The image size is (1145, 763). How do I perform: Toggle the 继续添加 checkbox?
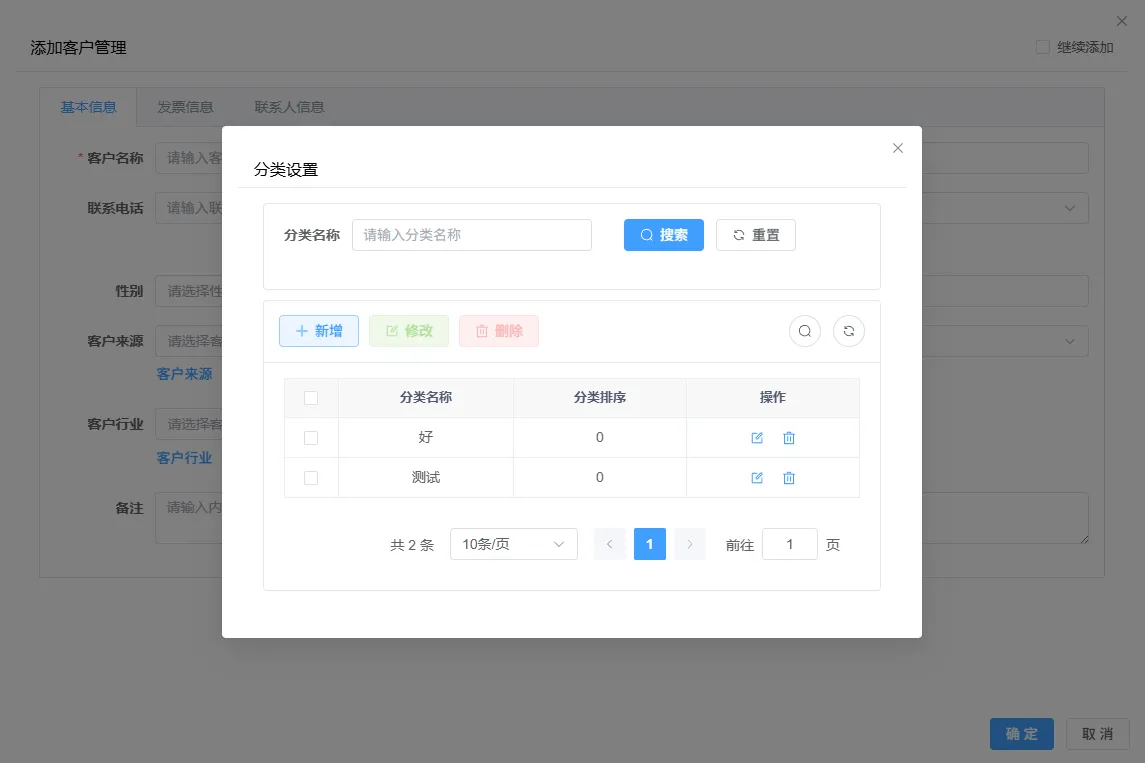[x=1043, y=47]
